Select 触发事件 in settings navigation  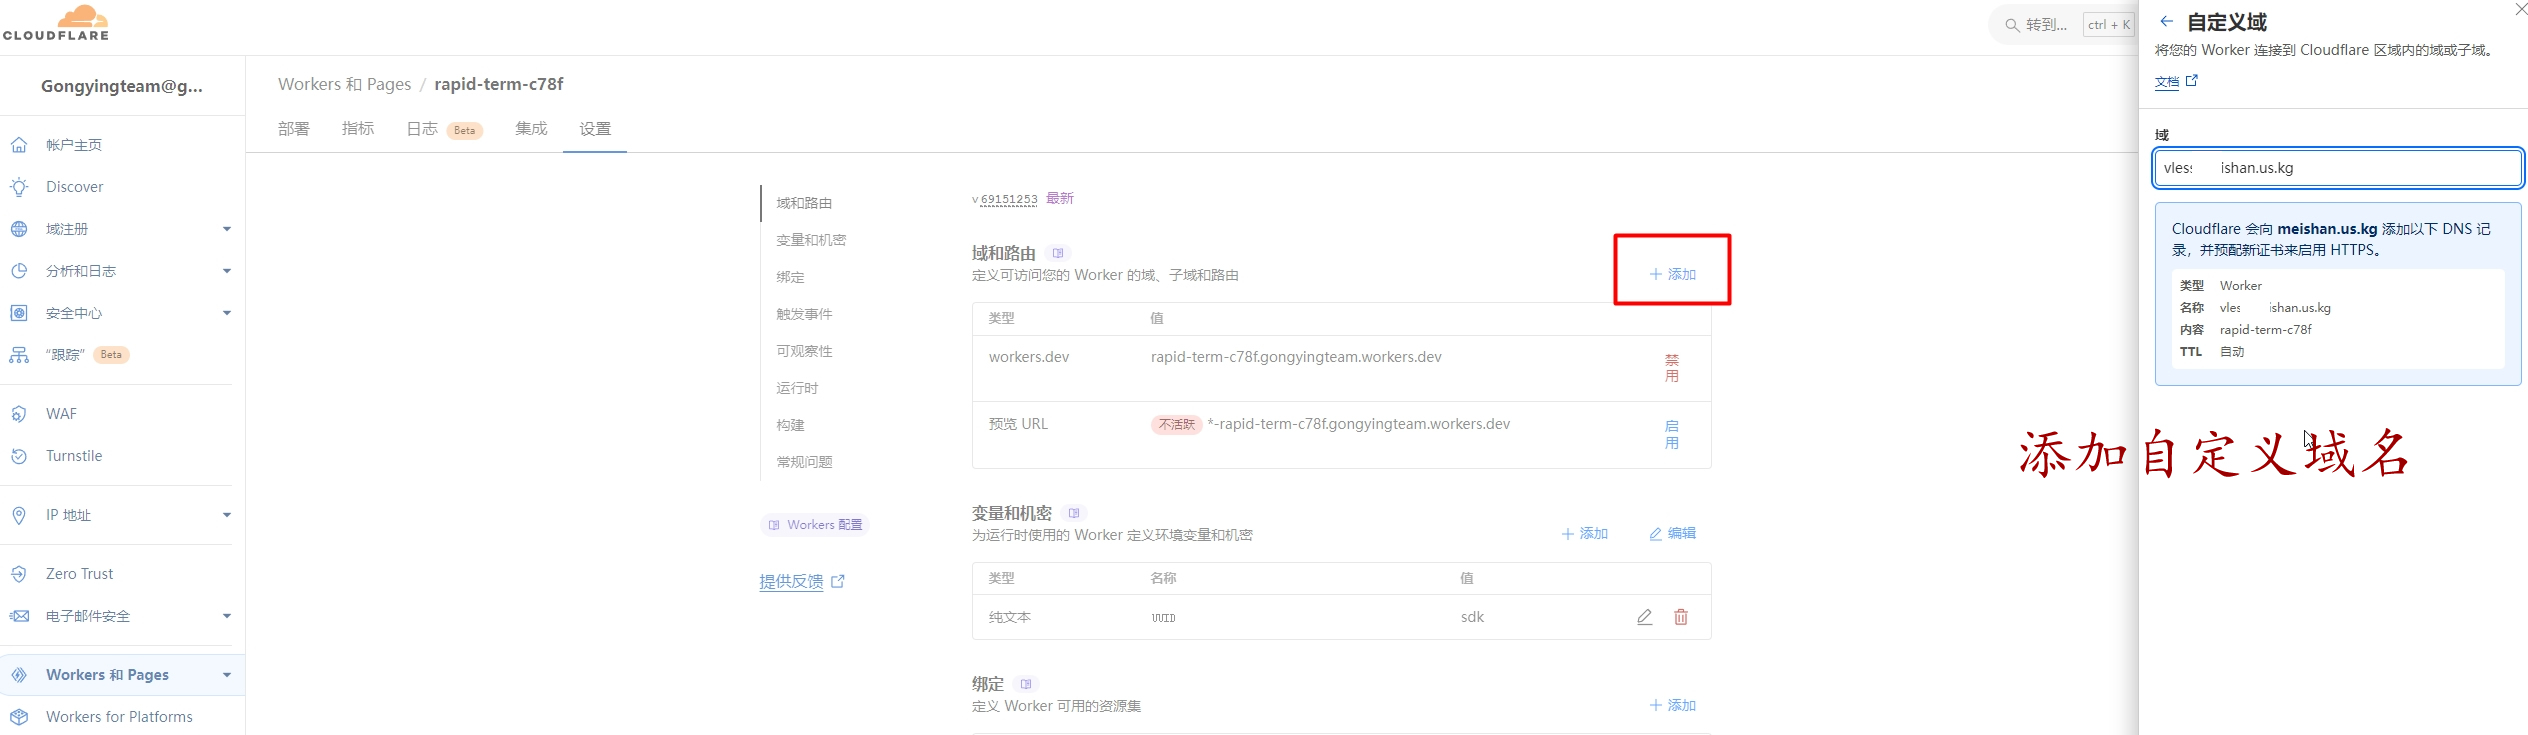pyautogui.click(x=804, y=314)
